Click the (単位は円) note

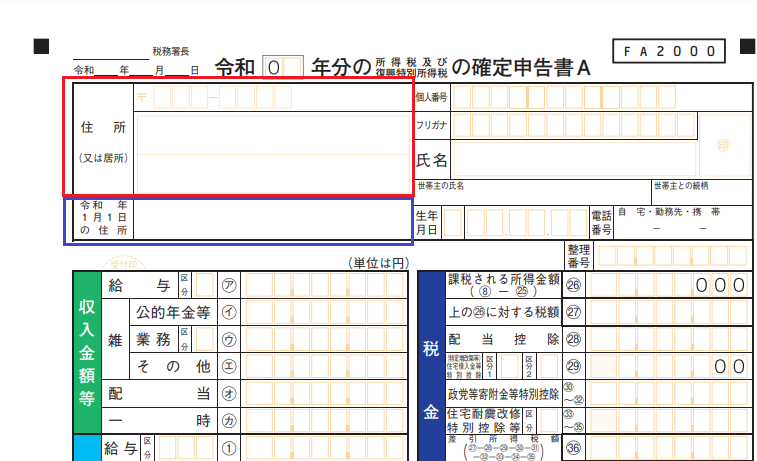point(378,263)
